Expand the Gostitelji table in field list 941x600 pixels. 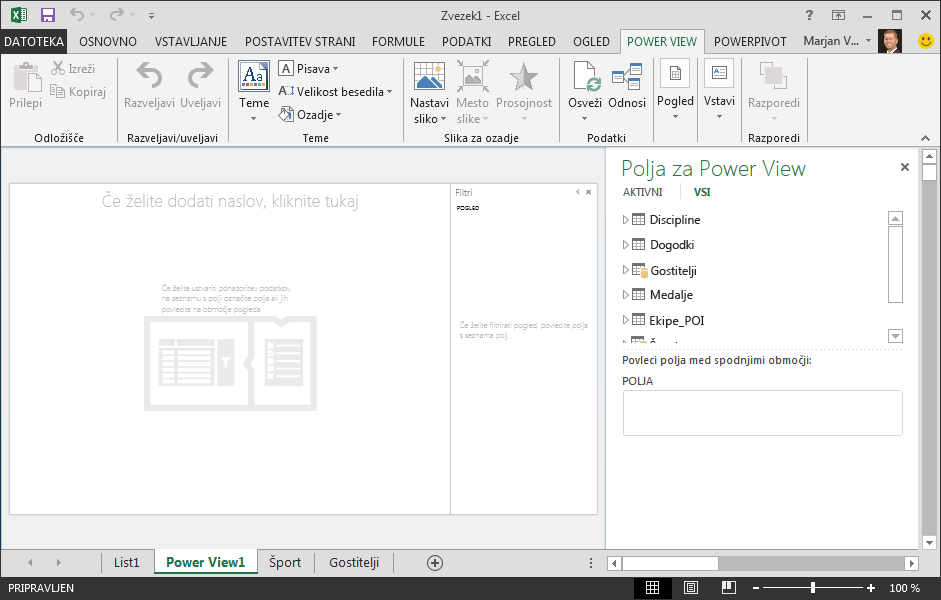coord(625,270)
